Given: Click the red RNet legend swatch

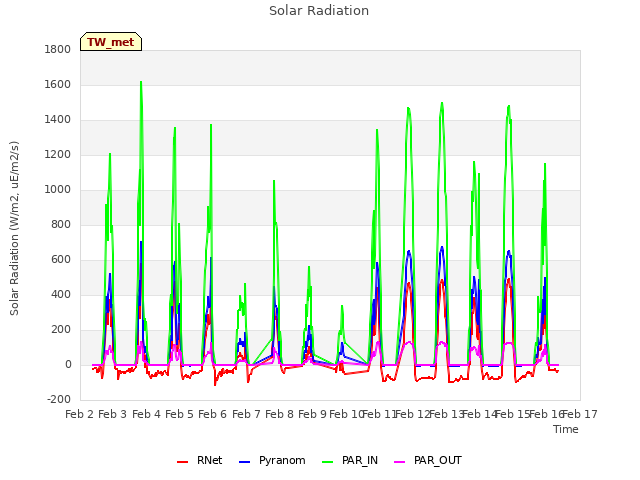Looking at the screenshot, I should click(x=182, y=462).
